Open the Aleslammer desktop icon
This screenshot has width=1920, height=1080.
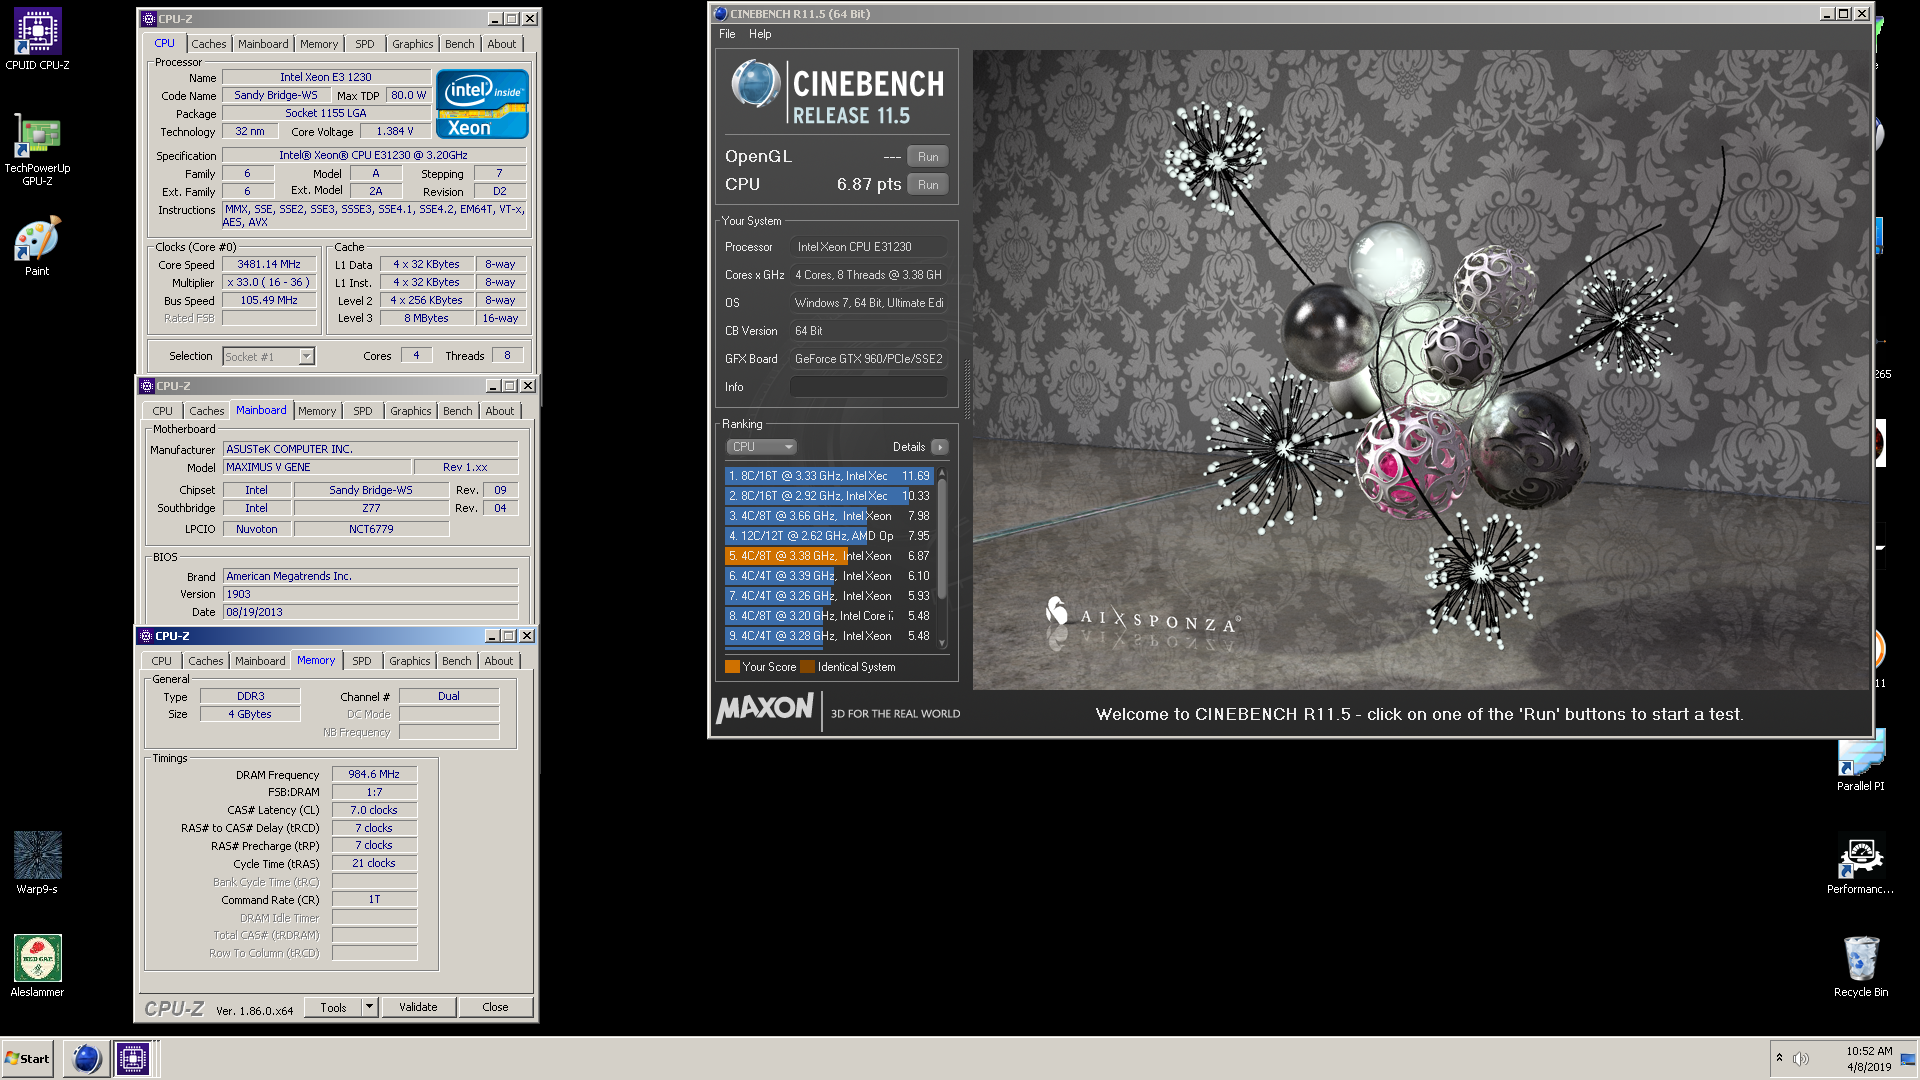tap(37, 965)
